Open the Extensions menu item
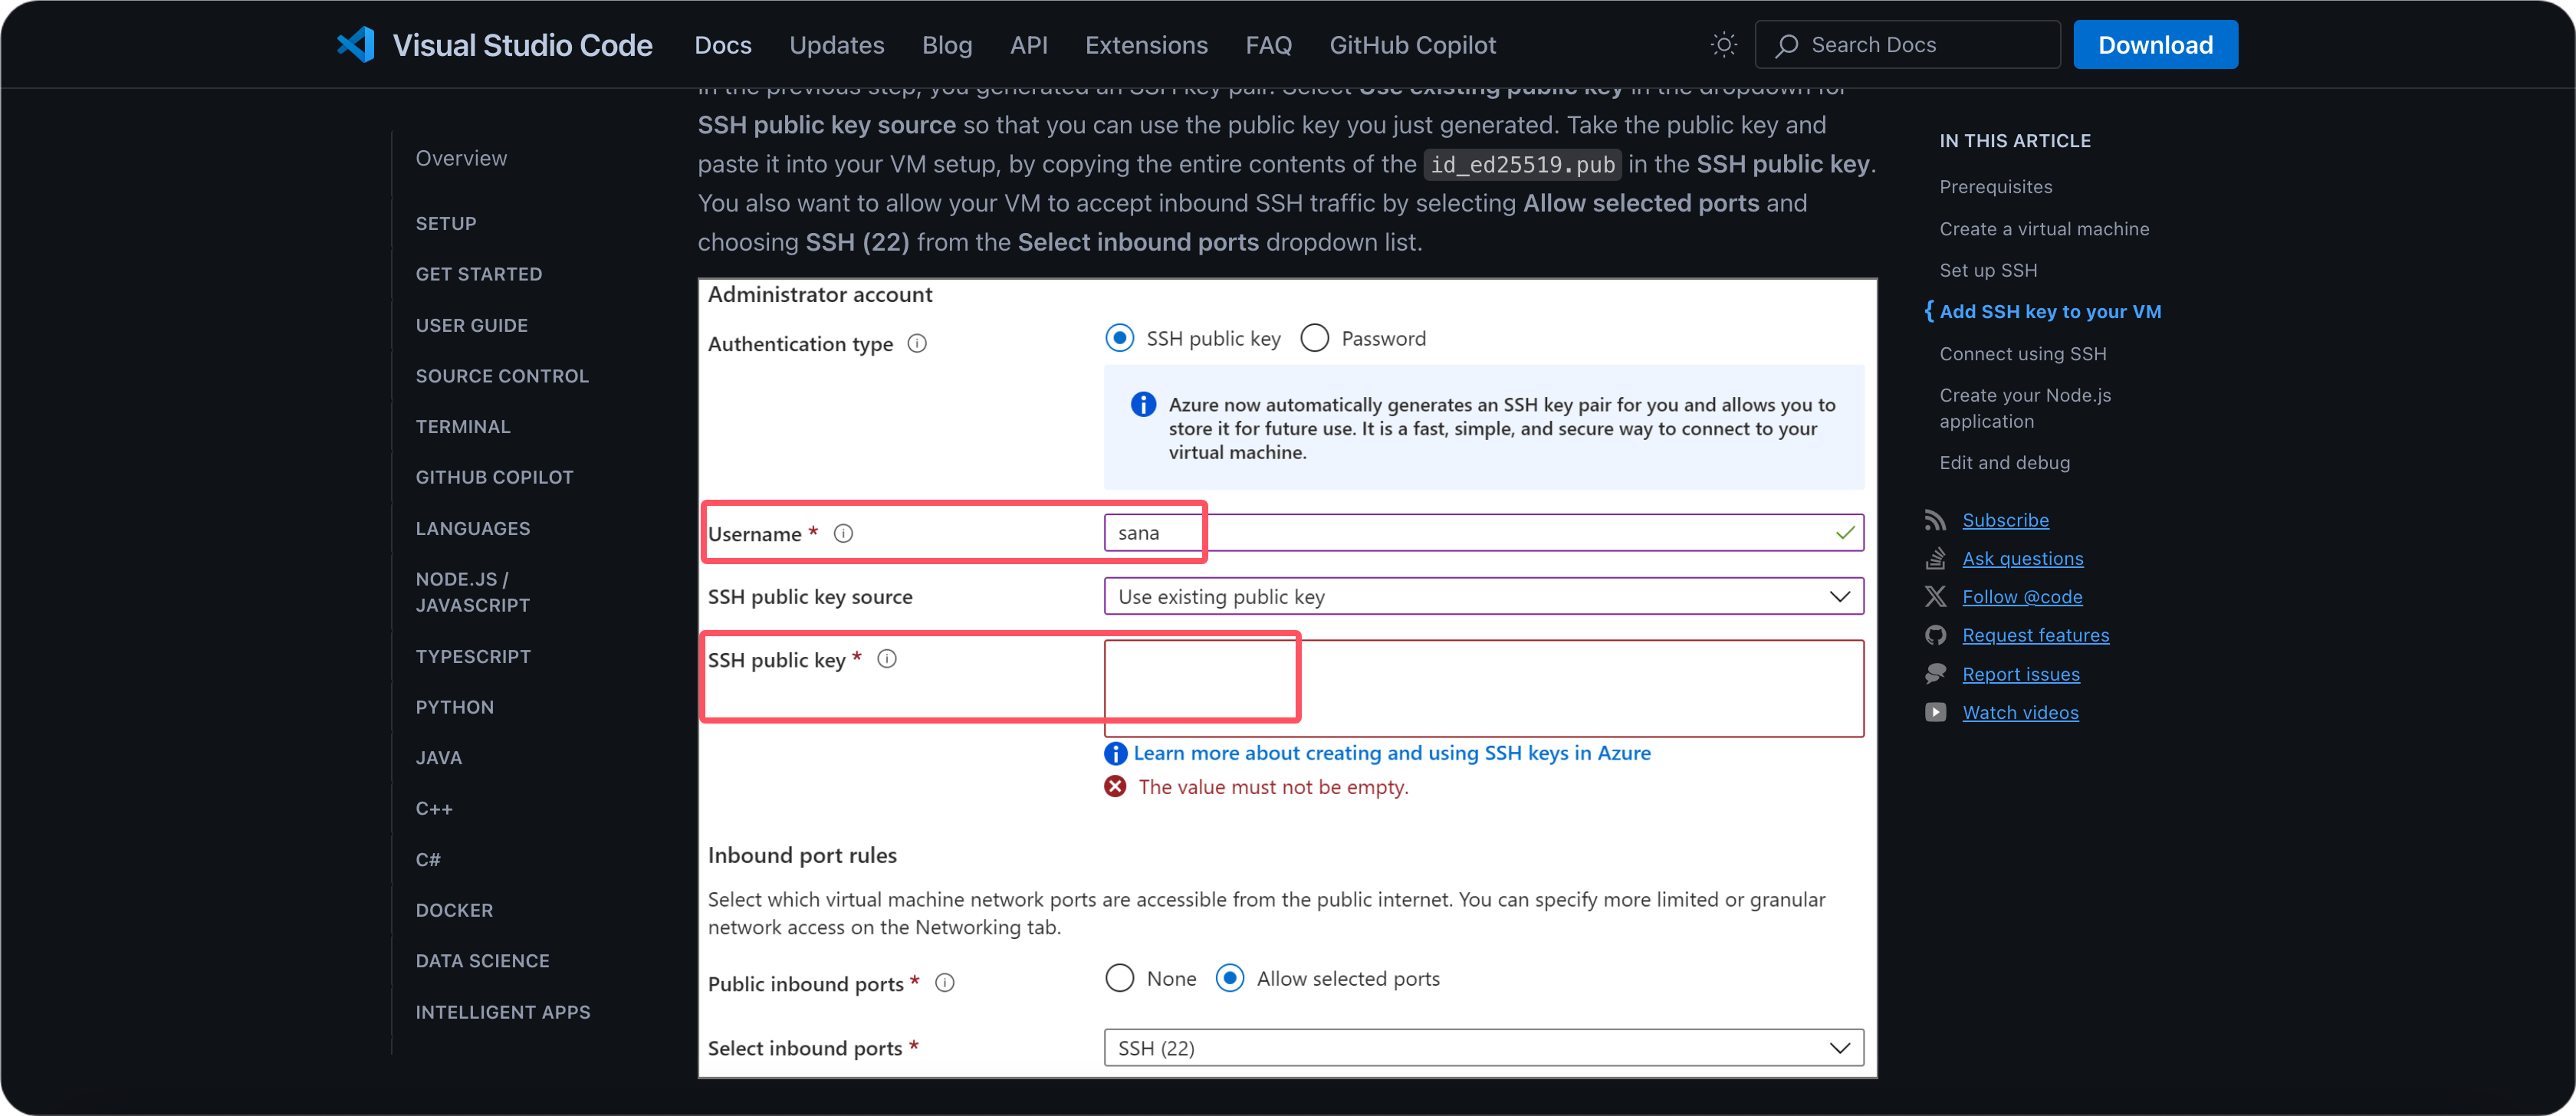 click(x=1147, y=44)
